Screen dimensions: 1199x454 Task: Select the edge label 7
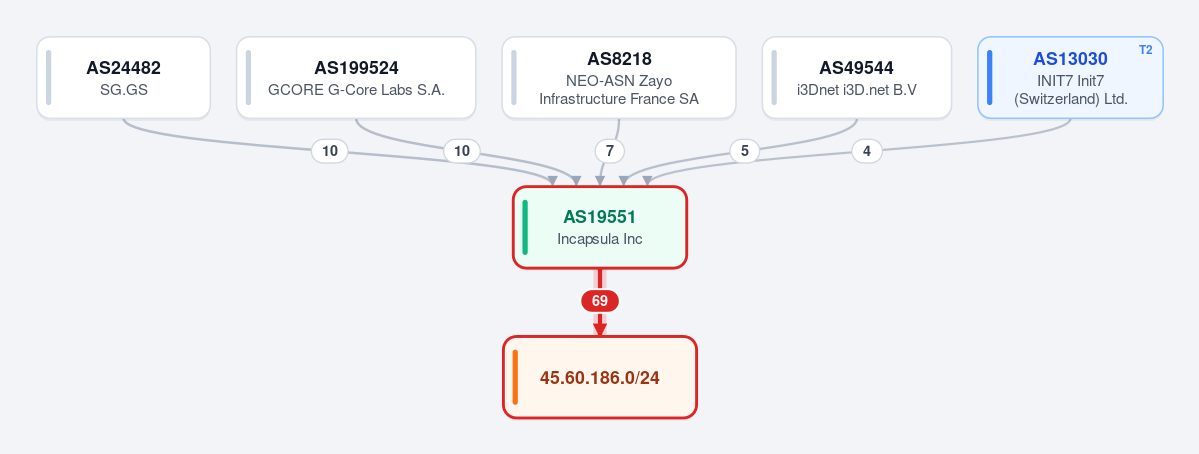click(609, 151)
